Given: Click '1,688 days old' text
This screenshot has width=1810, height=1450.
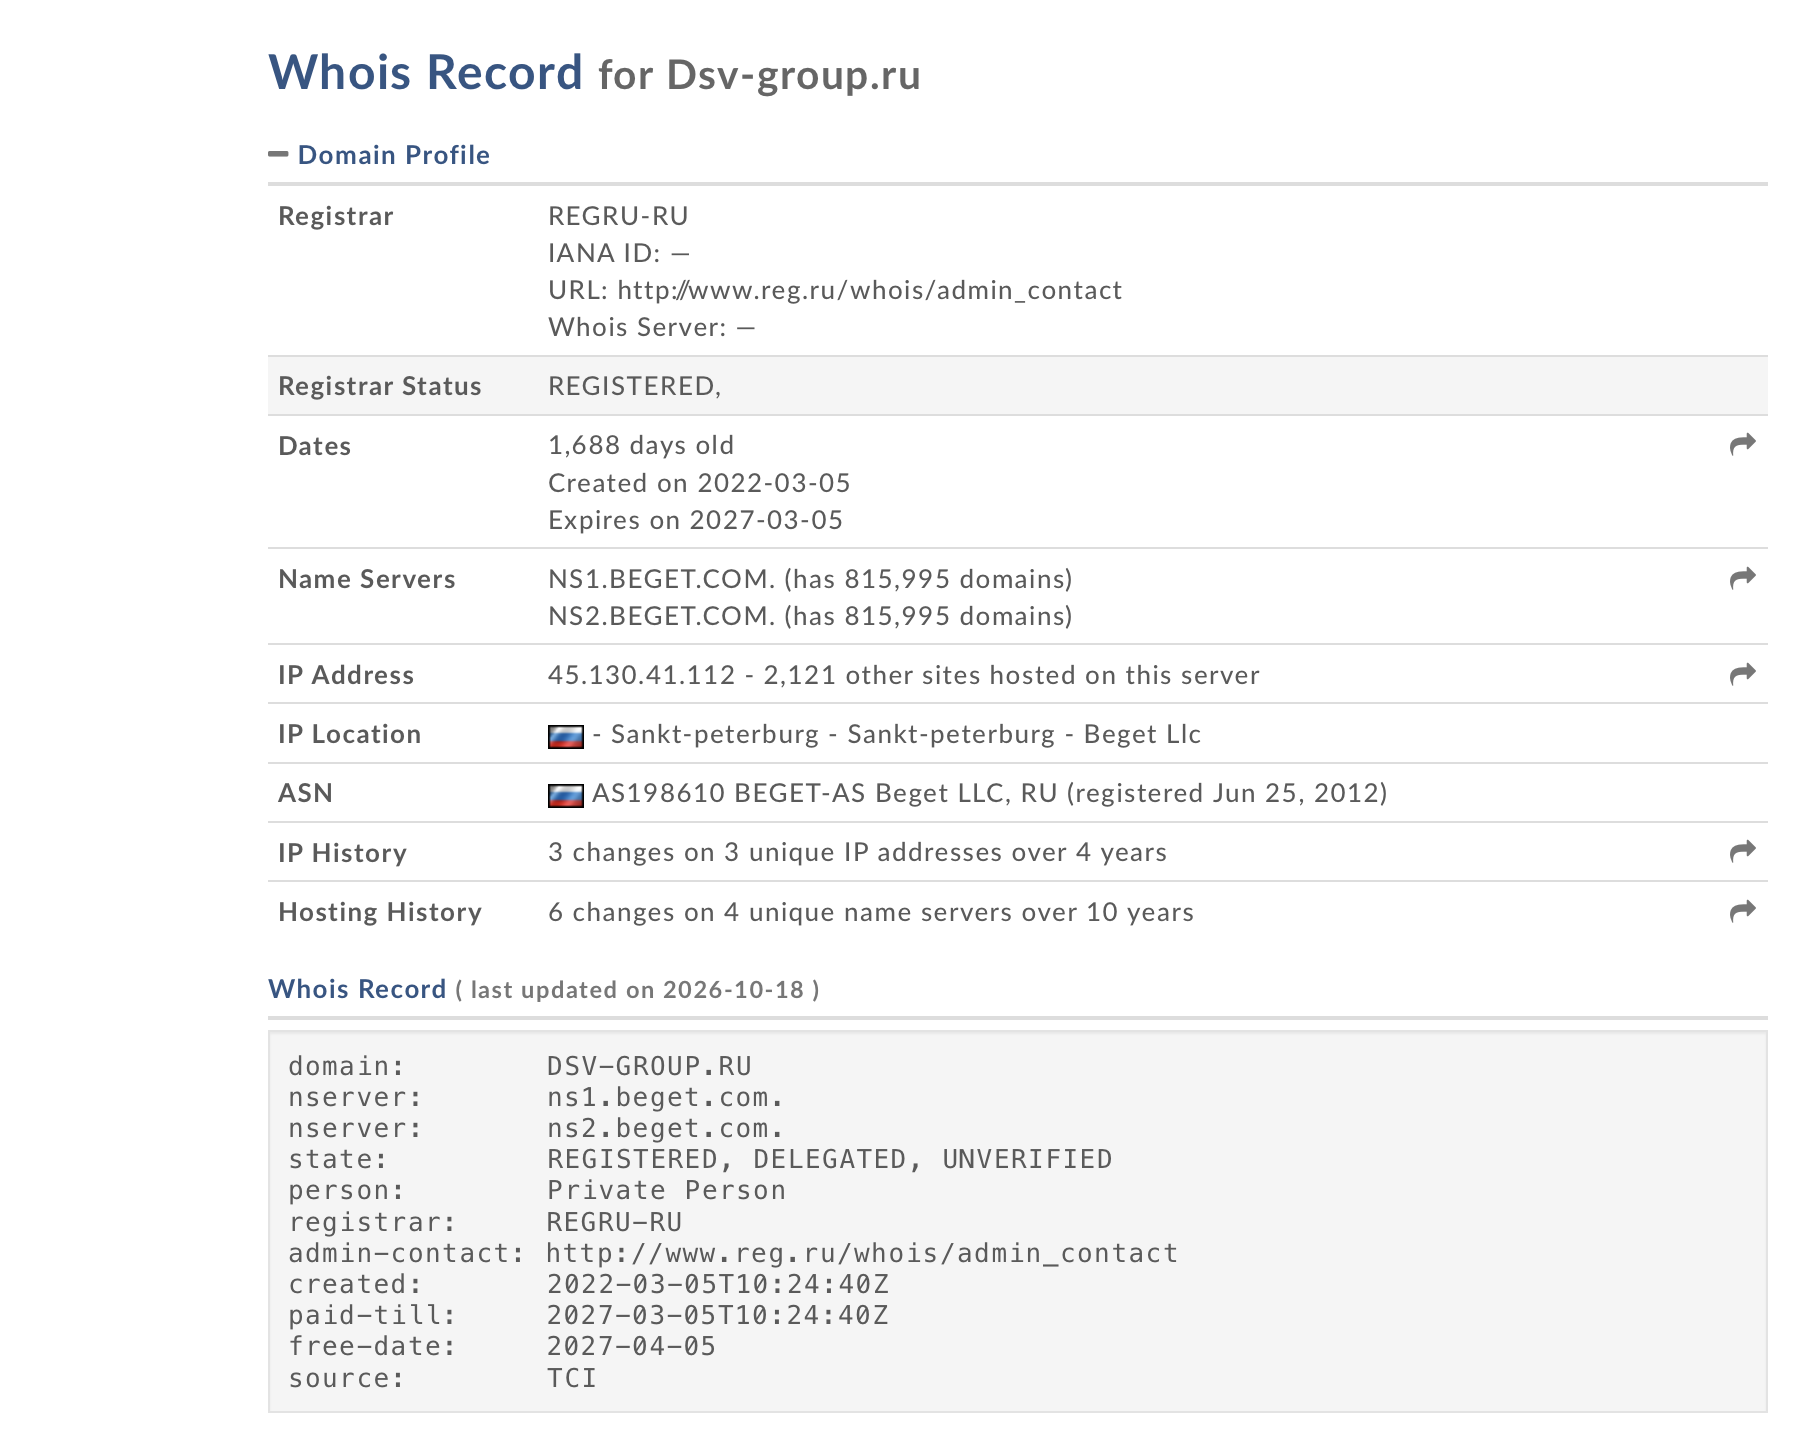Looking at the screenshot, I should click(x=641, y=445).
